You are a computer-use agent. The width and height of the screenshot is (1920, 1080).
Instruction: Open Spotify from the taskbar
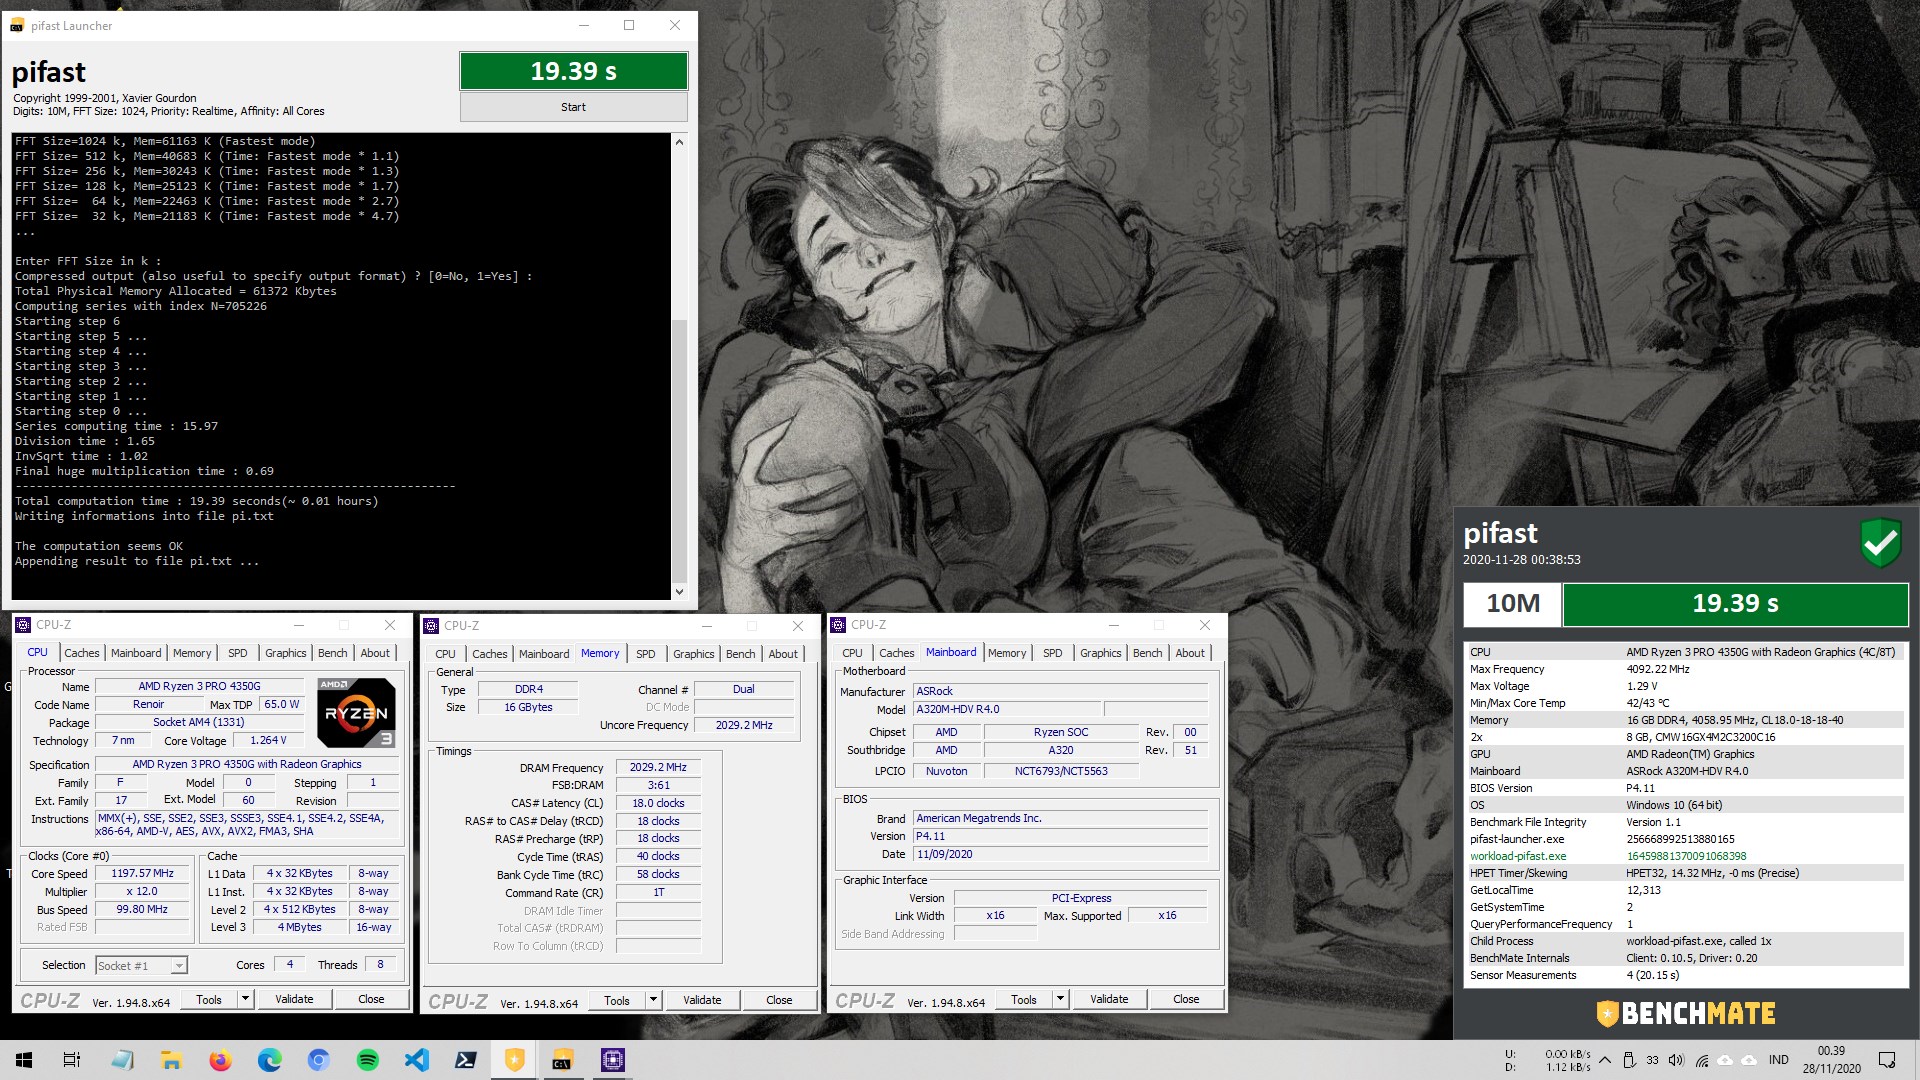[x=367, y=1060]
